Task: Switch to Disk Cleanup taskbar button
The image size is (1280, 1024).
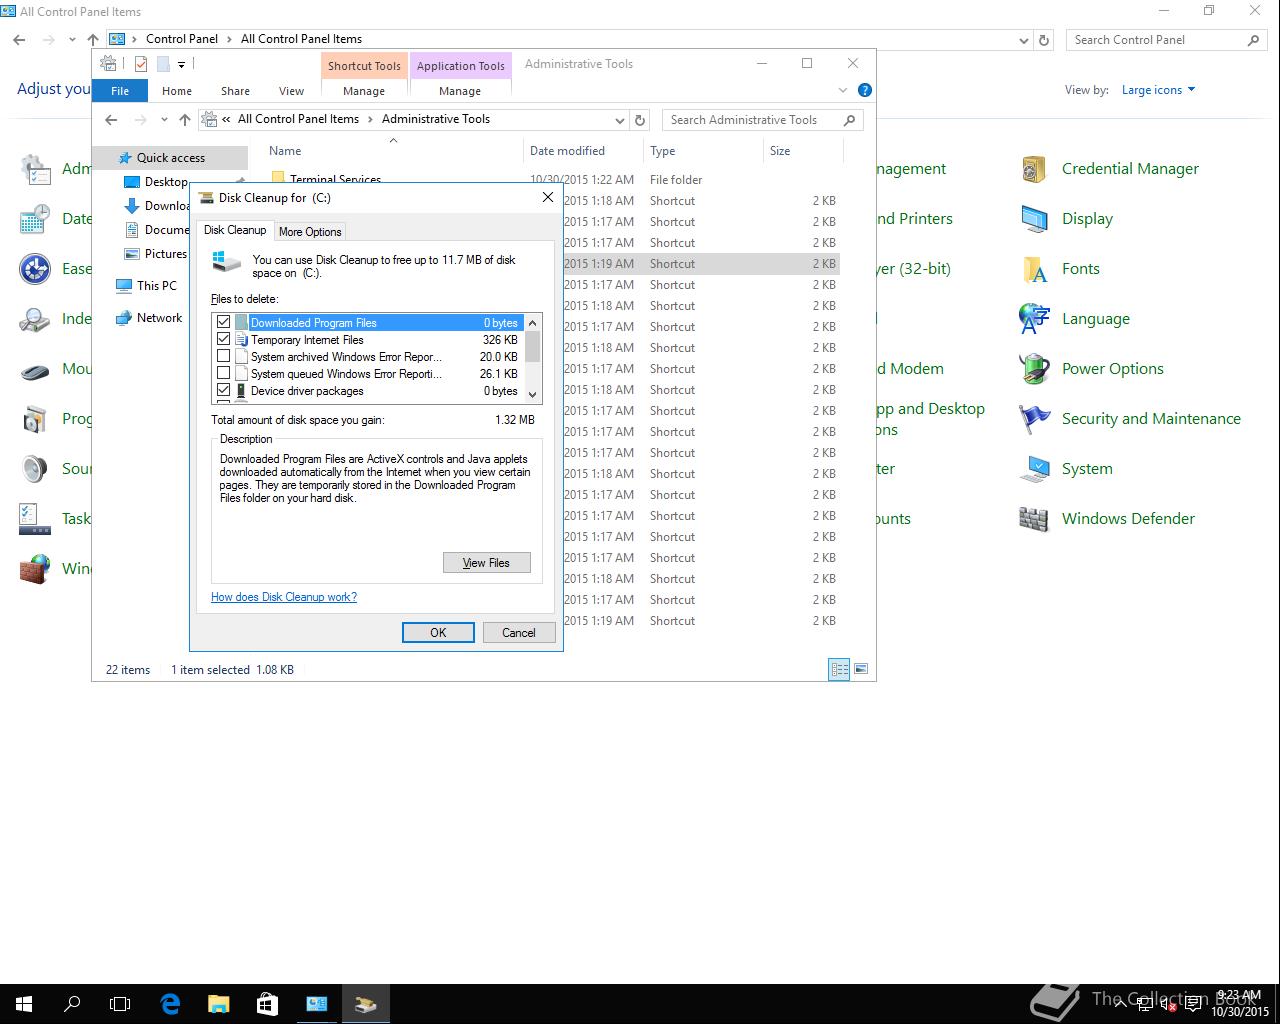Action: [365, 1003]
